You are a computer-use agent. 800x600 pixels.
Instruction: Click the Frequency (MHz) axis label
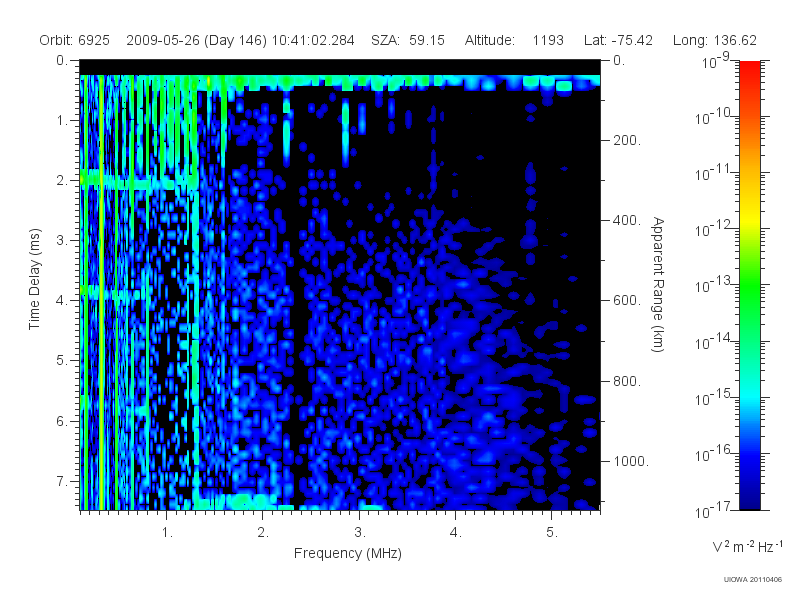[347, 553]
